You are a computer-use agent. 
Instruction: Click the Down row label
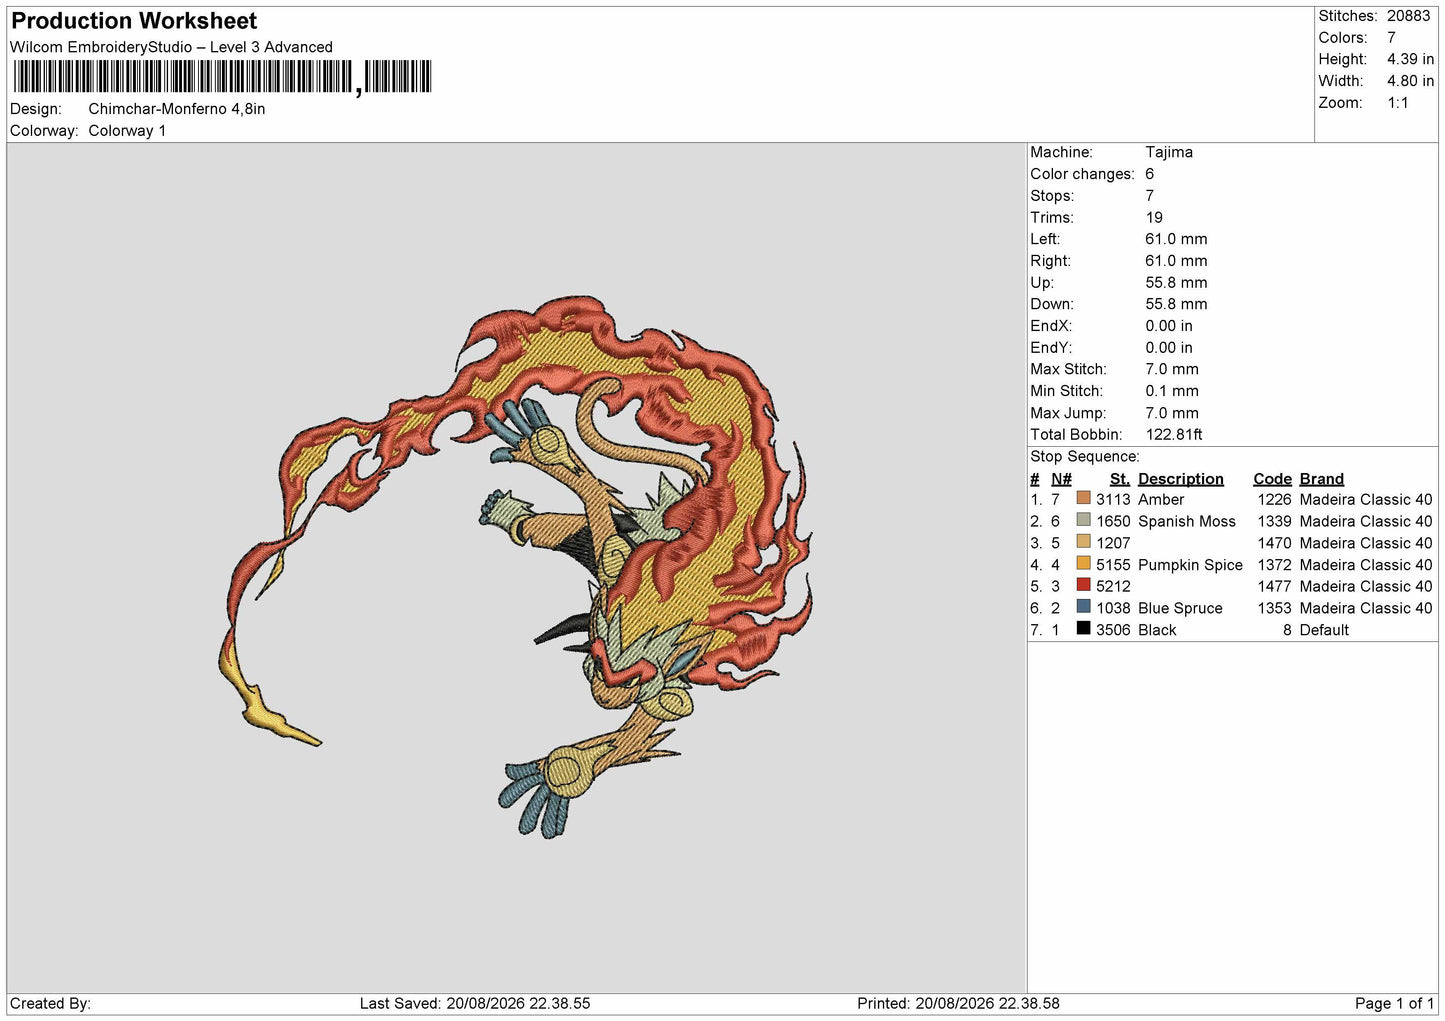click(x=1052, y=304)
